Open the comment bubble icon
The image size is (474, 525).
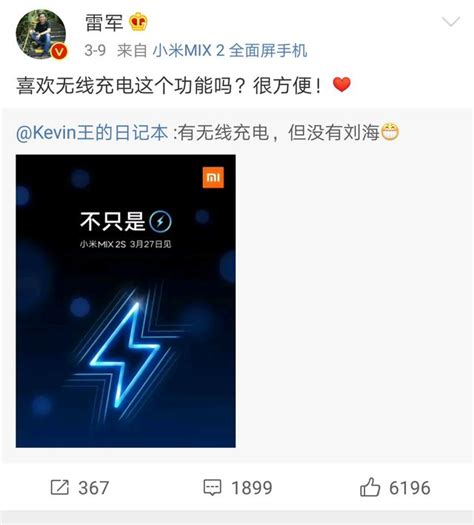(x=212, y=488)
